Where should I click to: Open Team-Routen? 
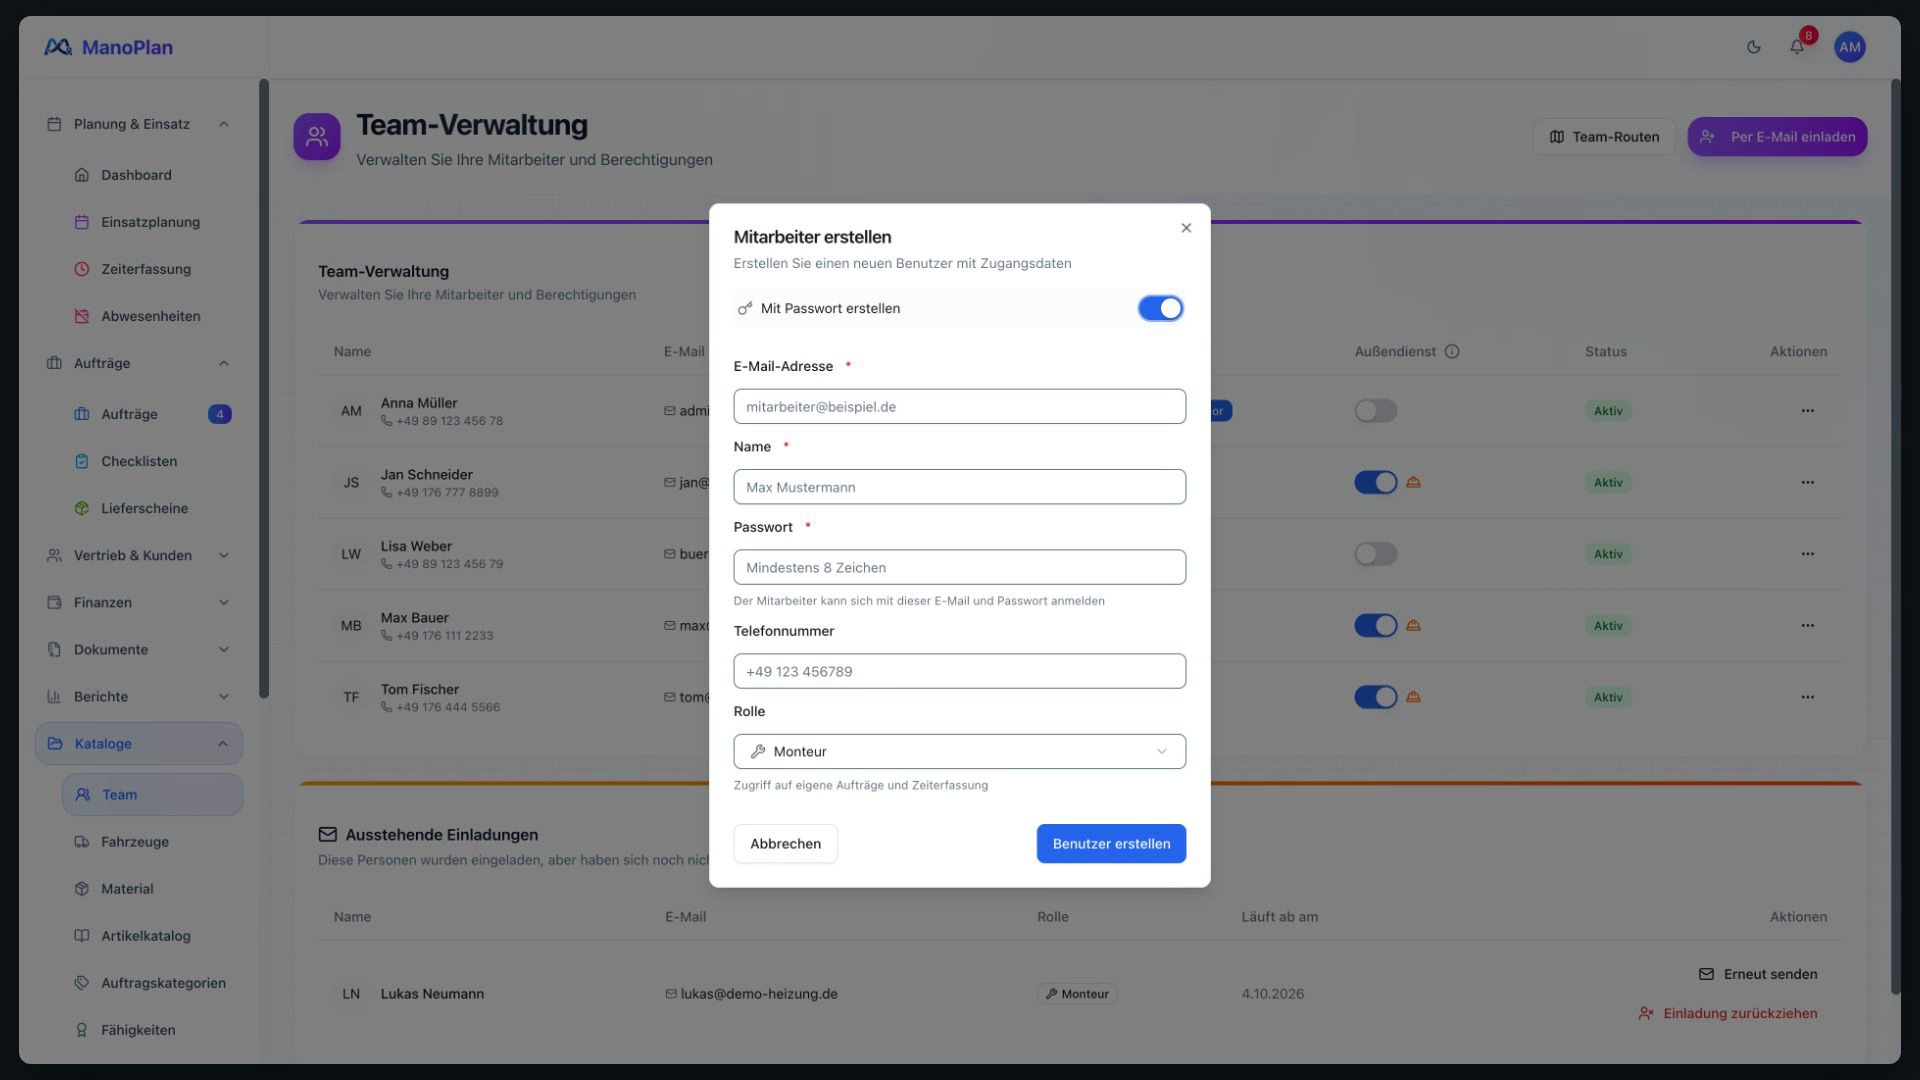point(1604,137)
